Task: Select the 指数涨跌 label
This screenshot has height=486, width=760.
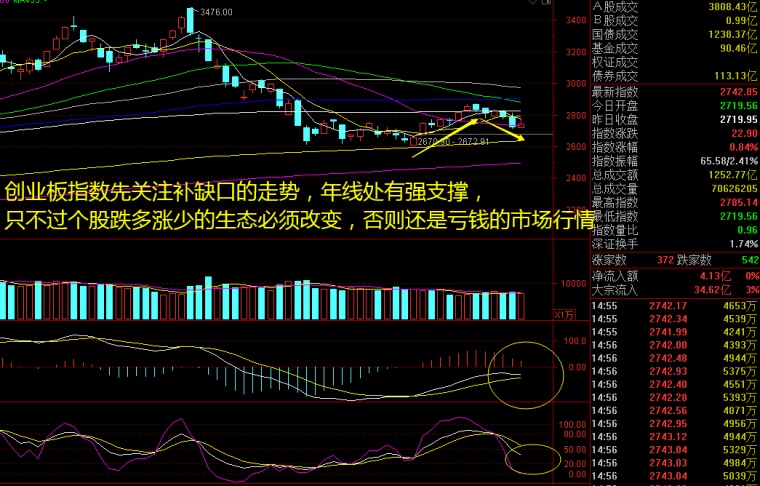Action: (x=615, y=133)
